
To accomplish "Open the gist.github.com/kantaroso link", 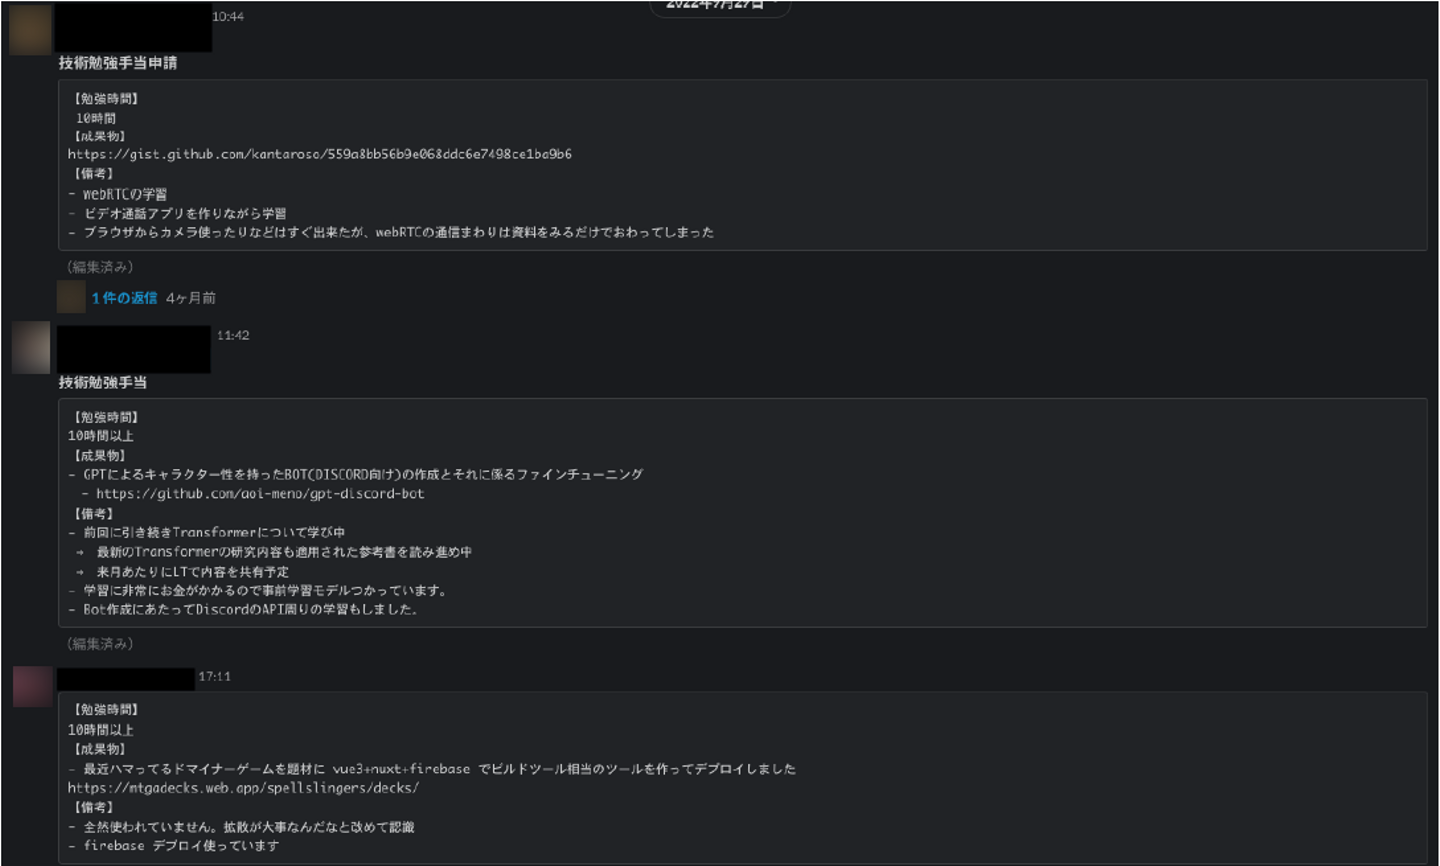I will [320, 154].
